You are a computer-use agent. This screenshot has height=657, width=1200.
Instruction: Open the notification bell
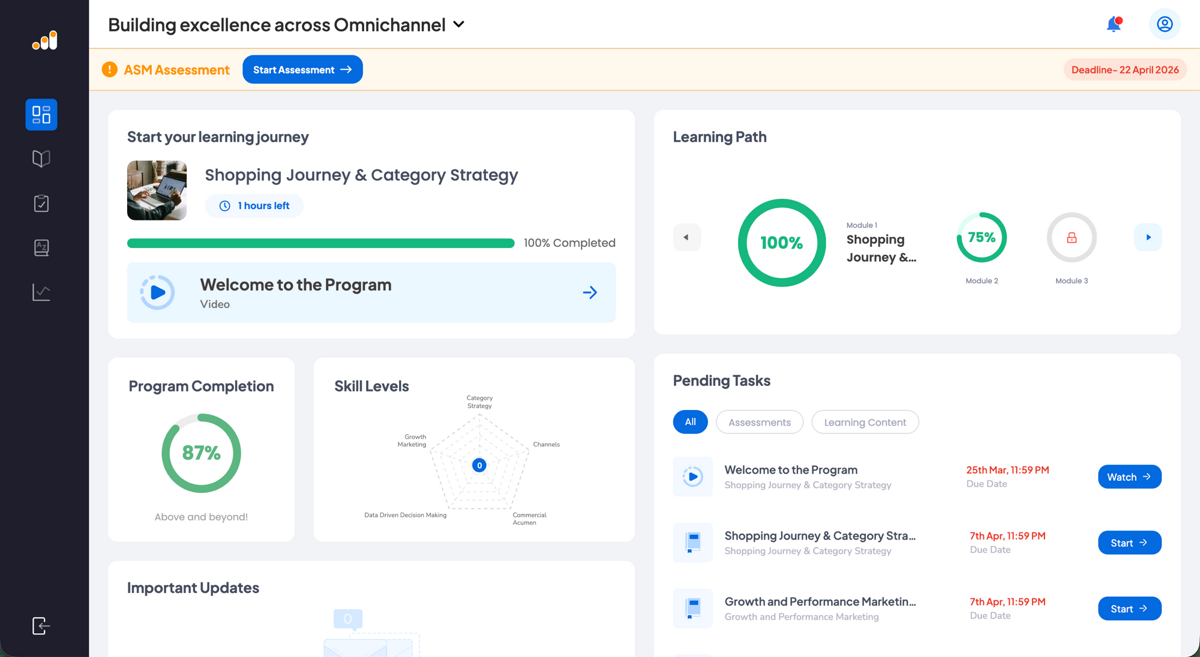(x=1113, y=24)
